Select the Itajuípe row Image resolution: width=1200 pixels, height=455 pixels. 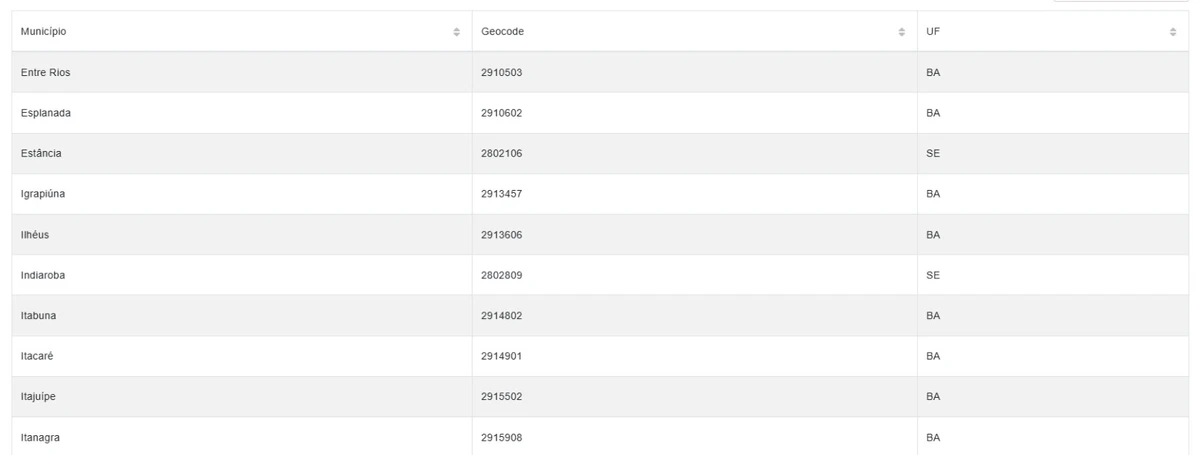point(600,397)
